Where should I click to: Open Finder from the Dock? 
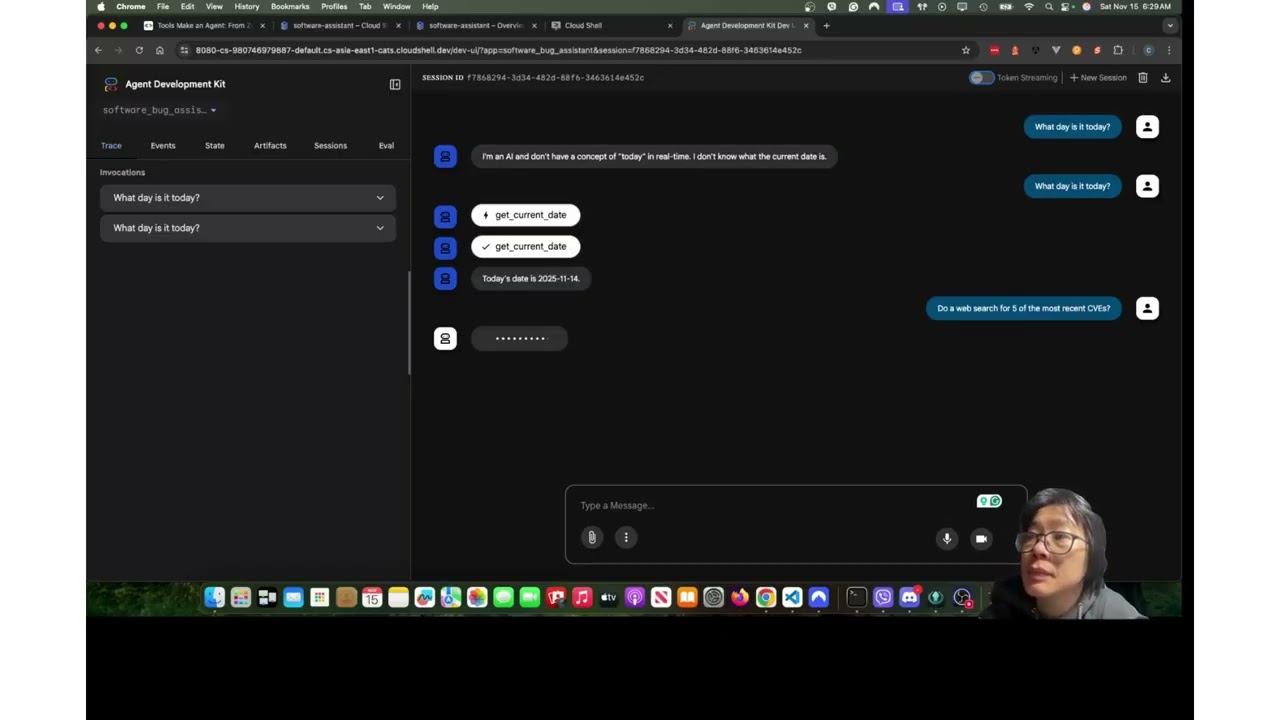click(215, 597)
